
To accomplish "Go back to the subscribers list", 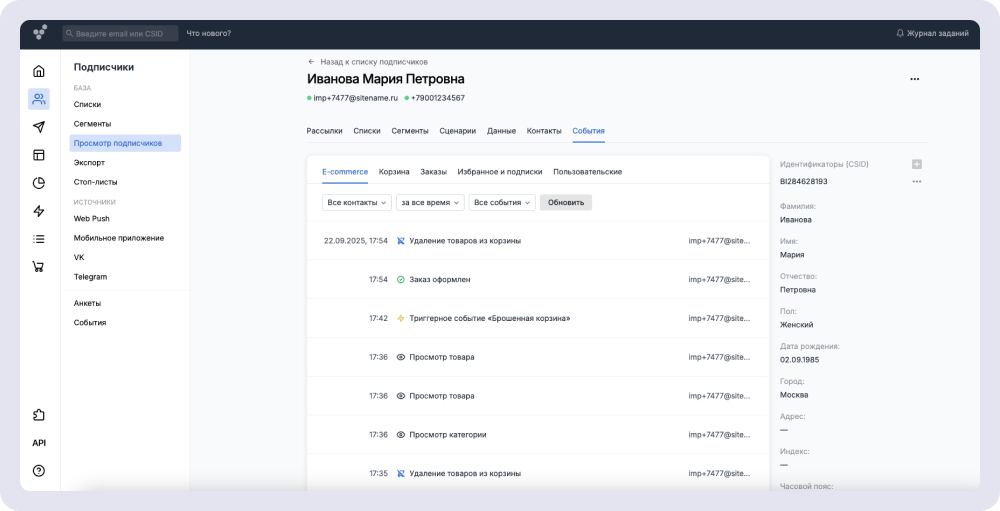I will point(368,62).
